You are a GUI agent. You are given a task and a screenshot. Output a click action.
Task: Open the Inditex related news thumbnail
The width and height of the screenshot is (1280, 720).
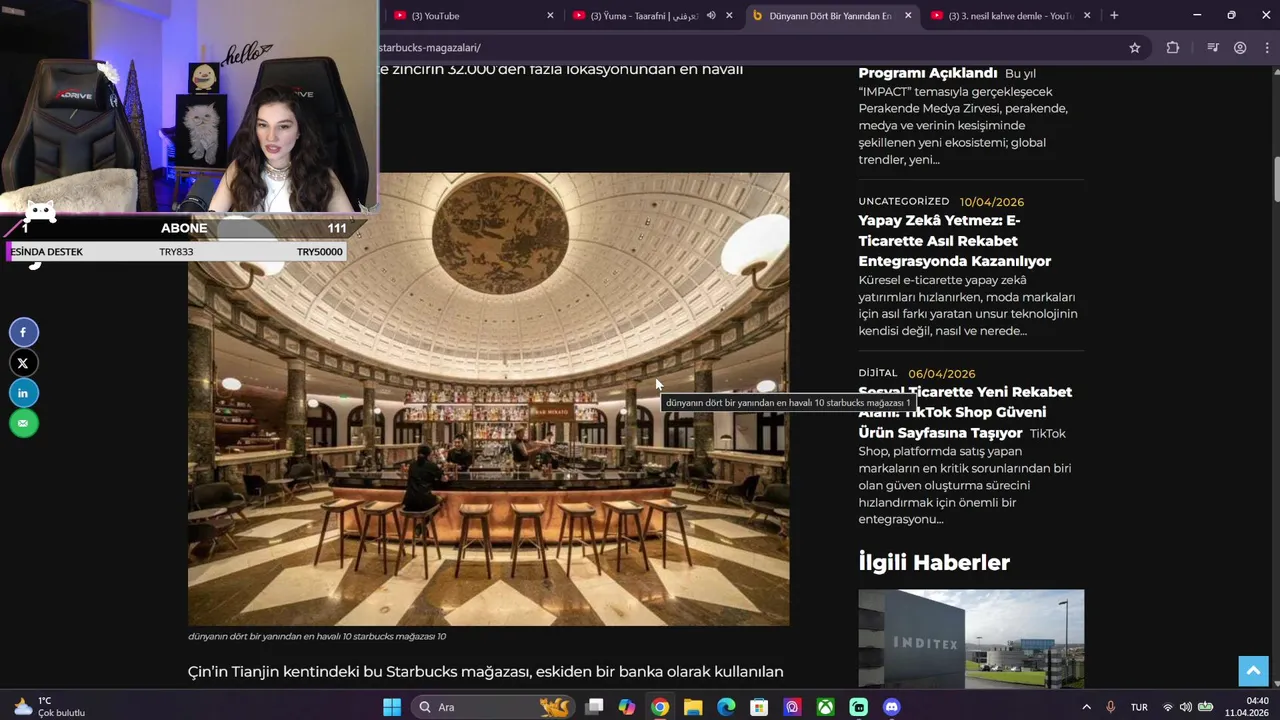point(971,638)
